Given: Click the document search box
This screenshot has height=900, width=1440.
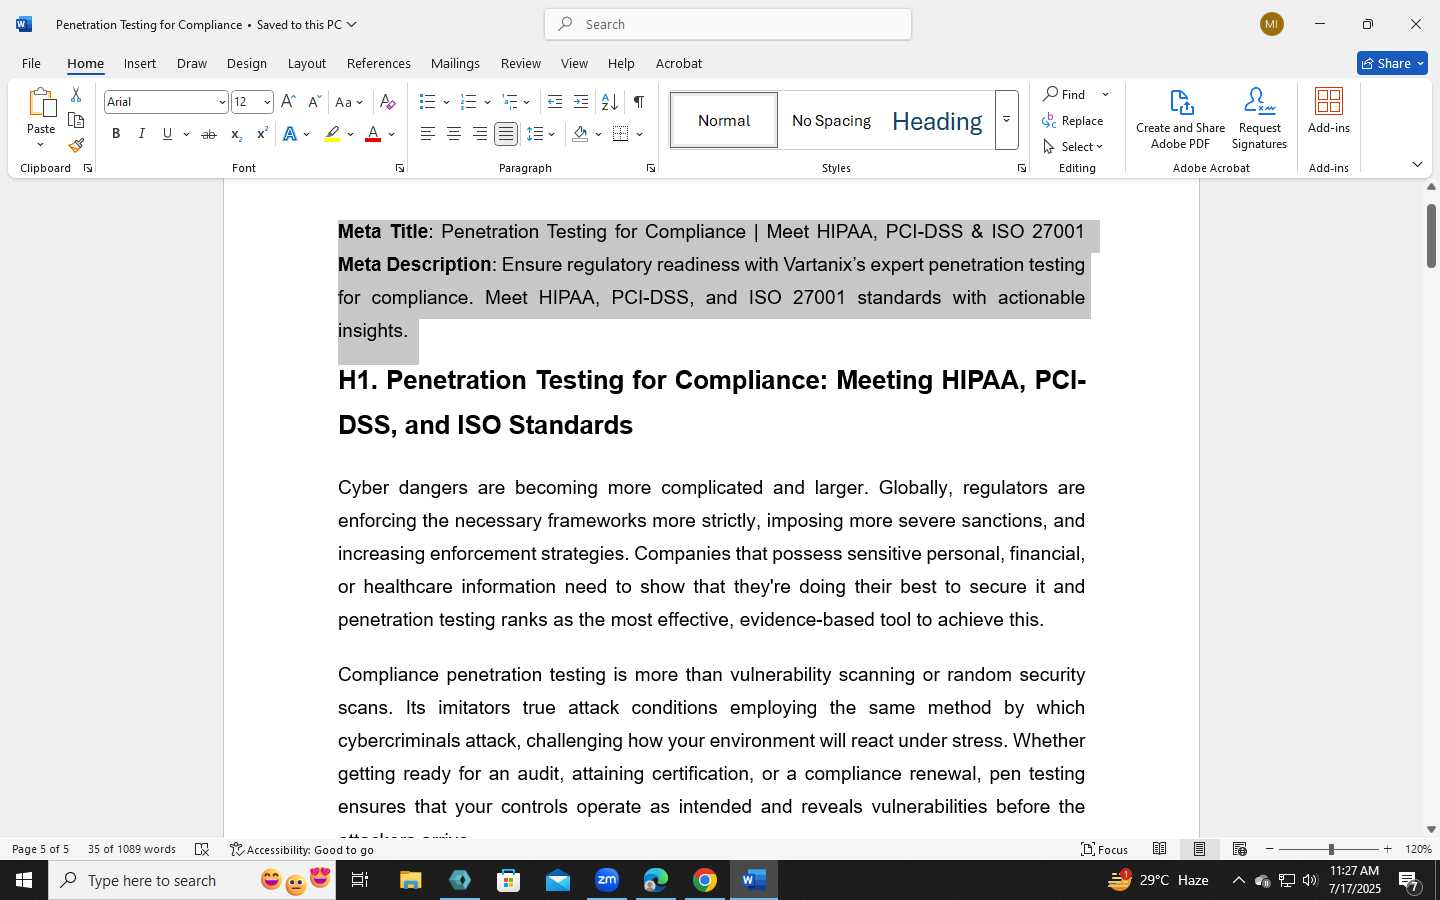Looking at the screenshot, I should (728, 24).
